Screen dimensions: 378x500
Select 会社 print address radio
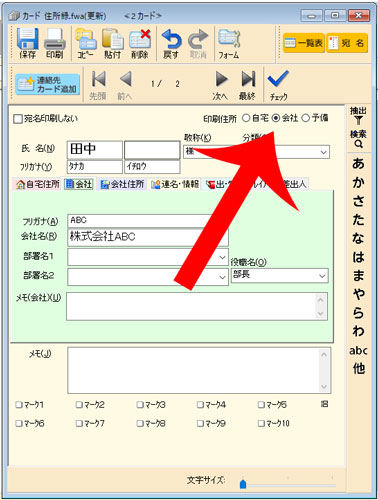tap(276, 118)
